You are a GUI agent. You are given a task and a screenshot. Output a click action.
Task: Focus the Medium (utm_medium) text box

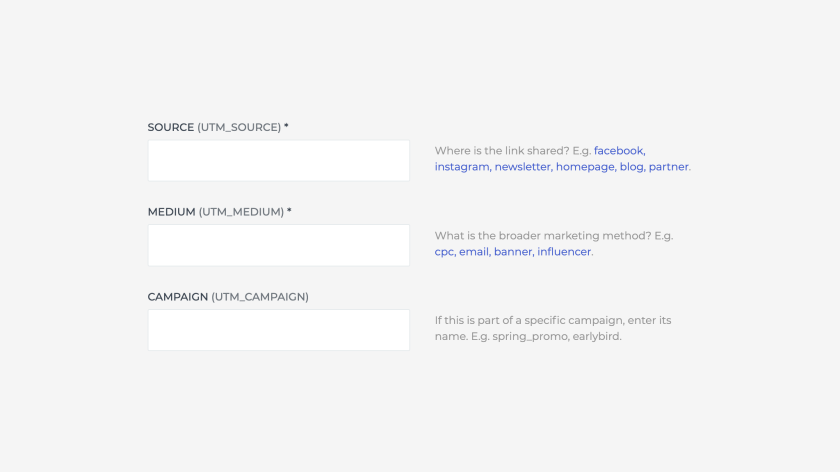(x=278, y=245)
